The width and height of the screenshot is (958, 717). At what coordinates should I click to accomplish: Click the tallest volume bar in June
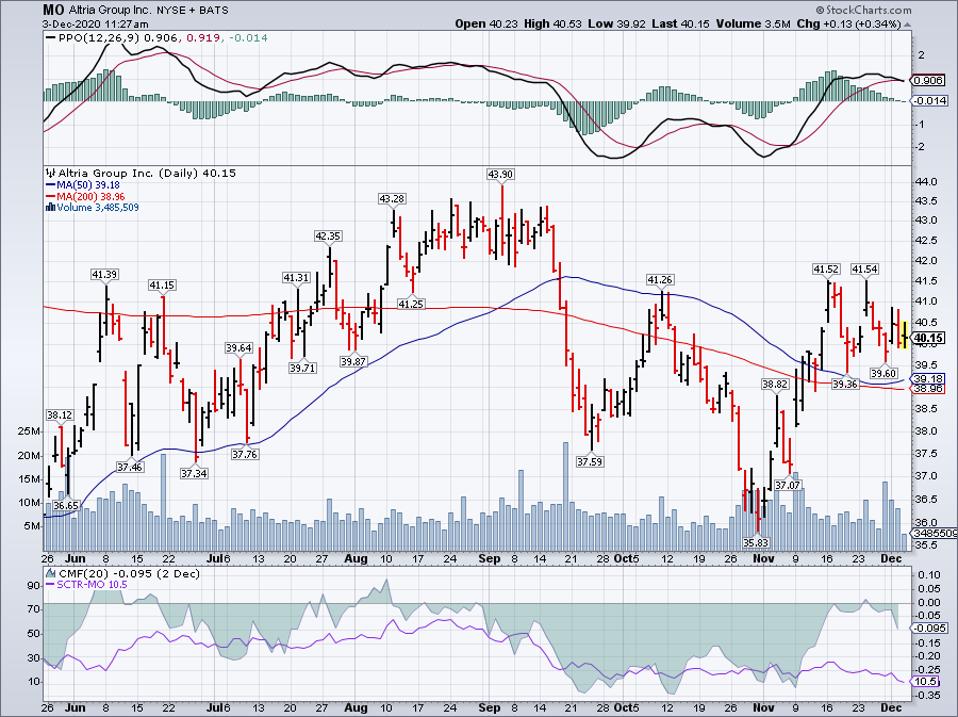pyautogui.click(x=163, y=502)
